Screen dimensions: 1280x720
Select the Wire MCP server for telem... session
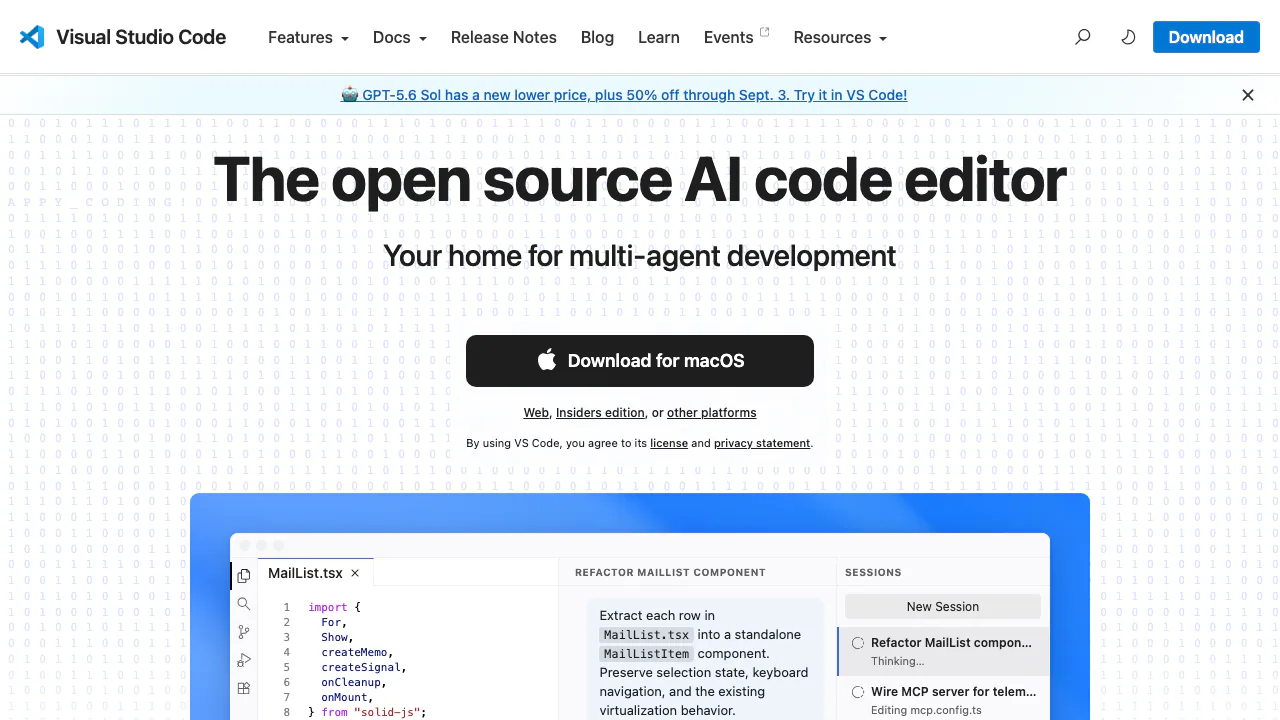coord(943,700)
